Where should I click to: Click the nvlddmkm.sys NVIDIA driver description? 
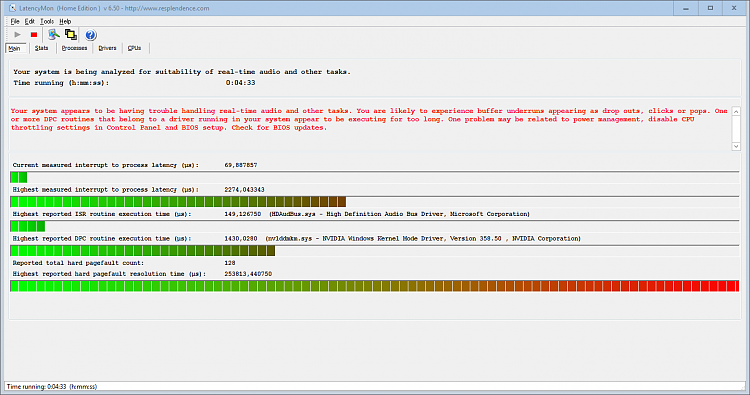(x=423, y=238)
